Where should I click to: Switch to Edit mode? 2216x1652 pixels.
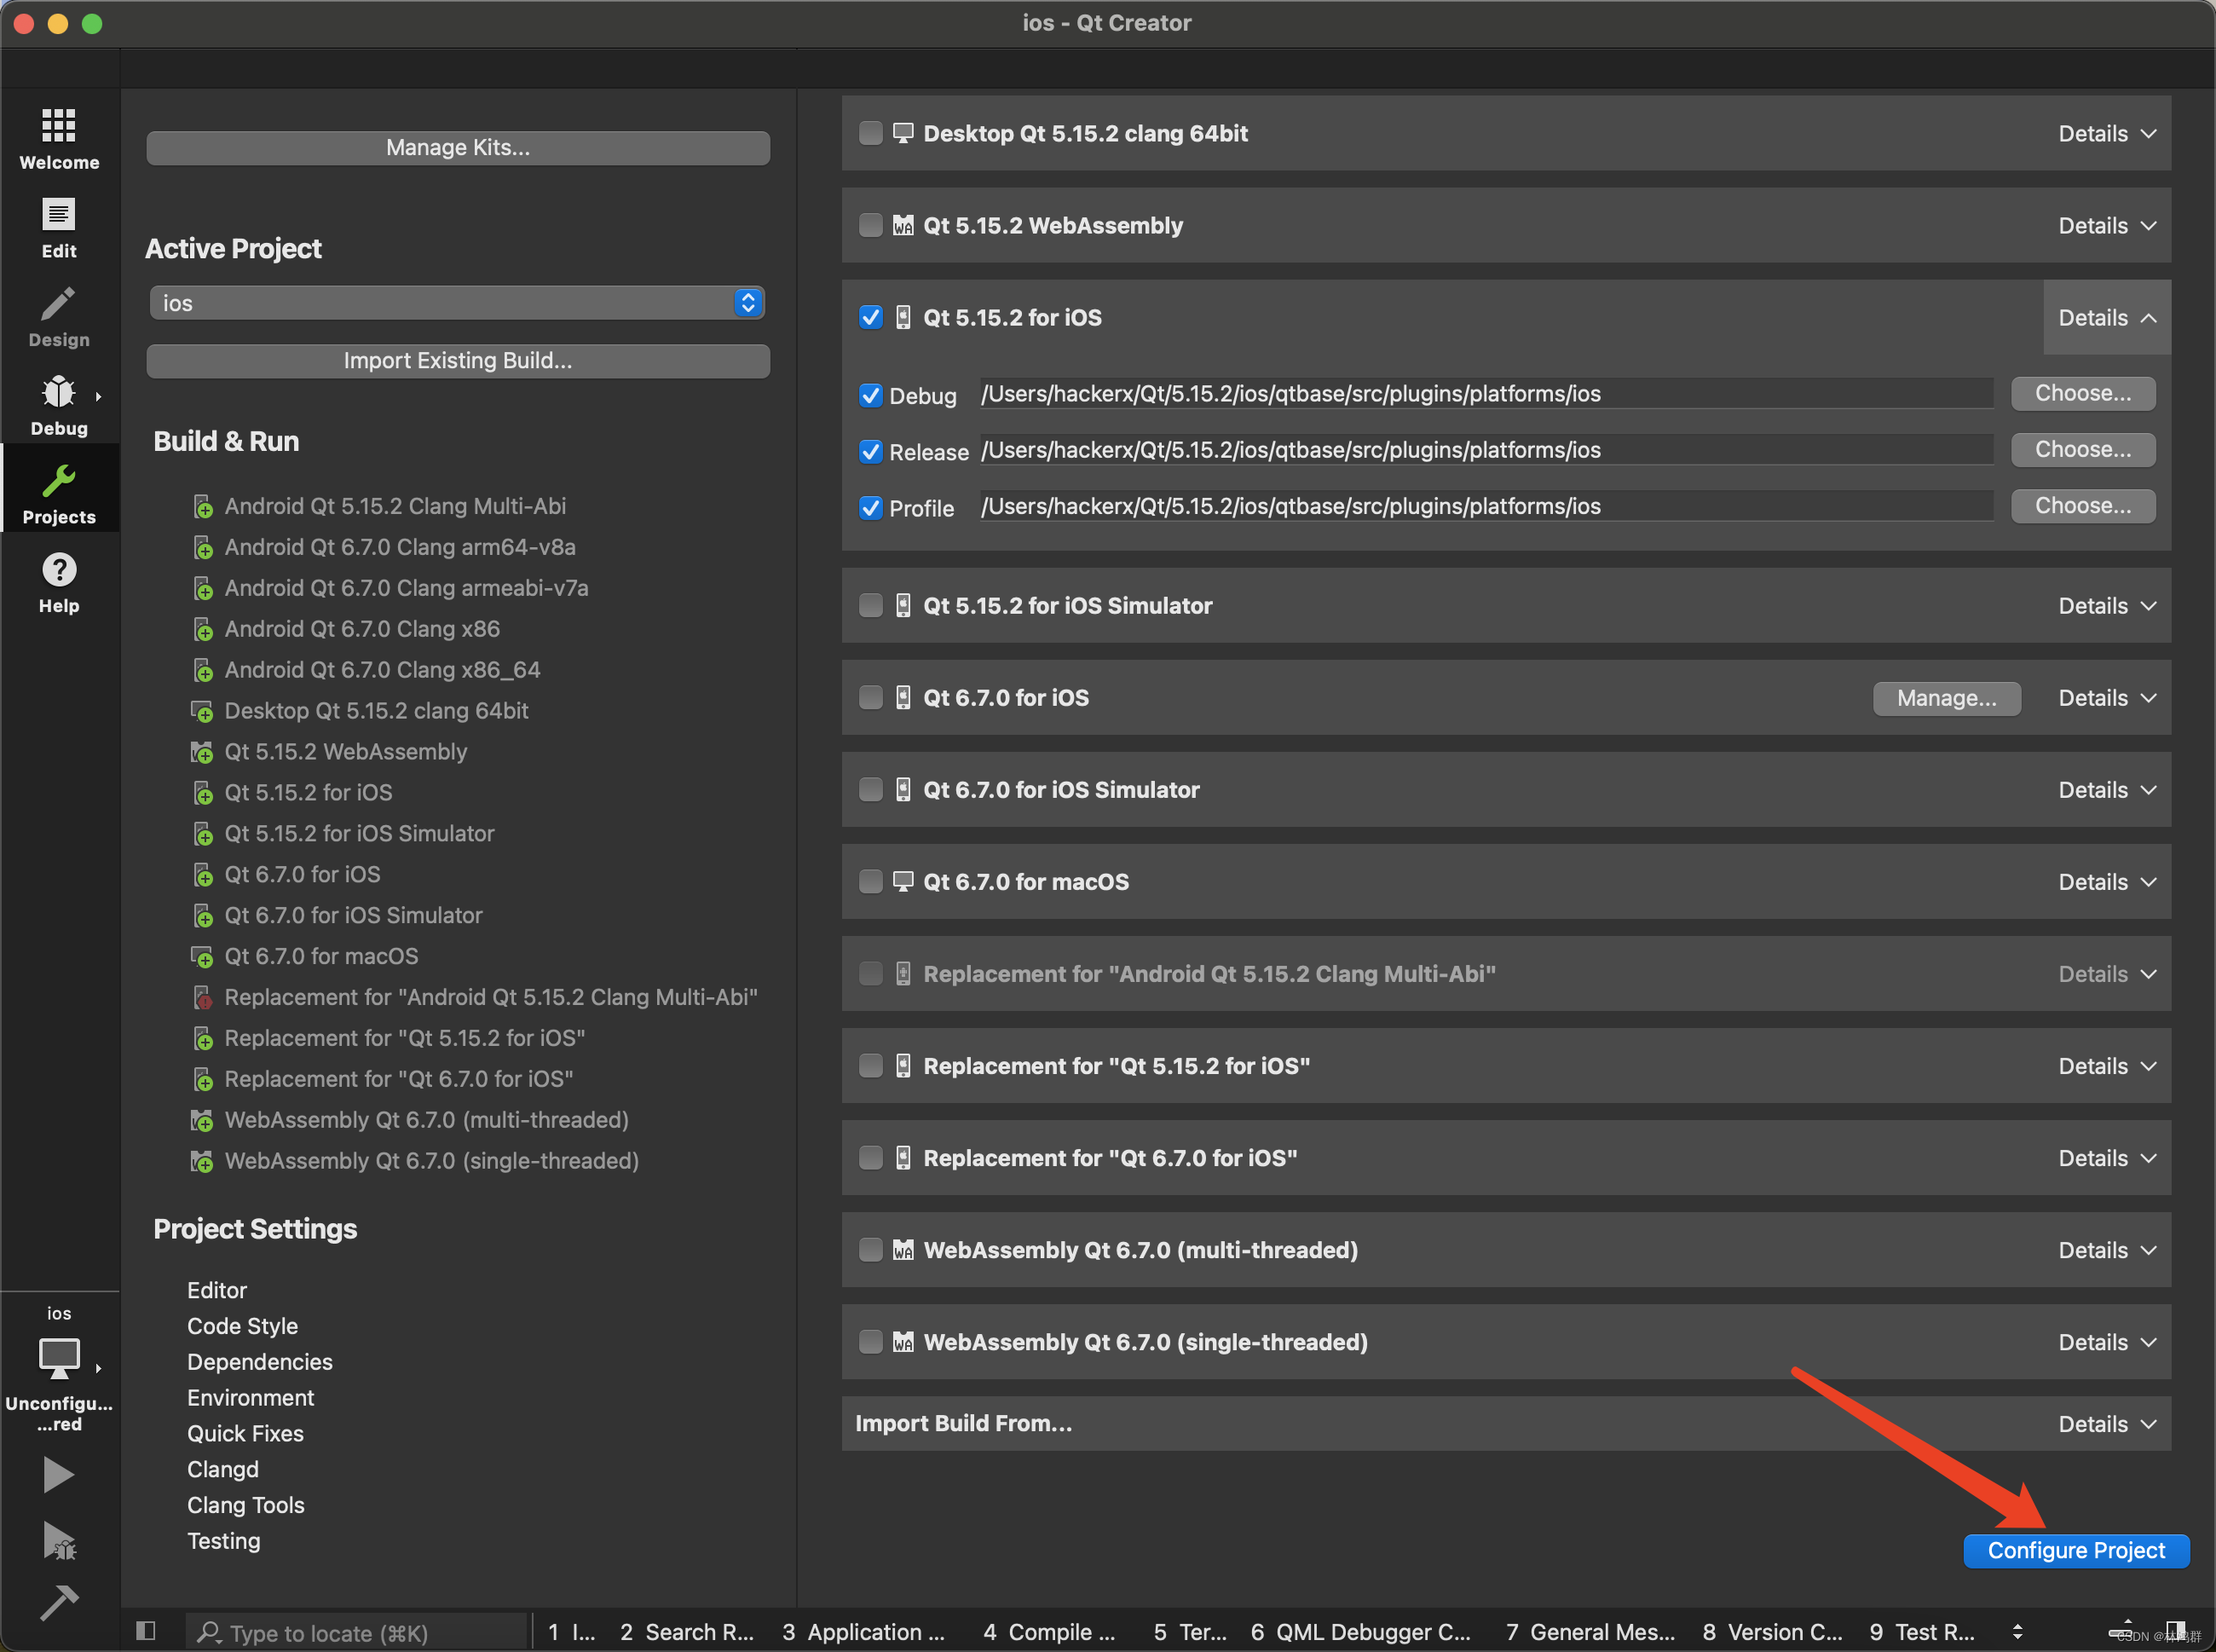click(x=59, y=228)
